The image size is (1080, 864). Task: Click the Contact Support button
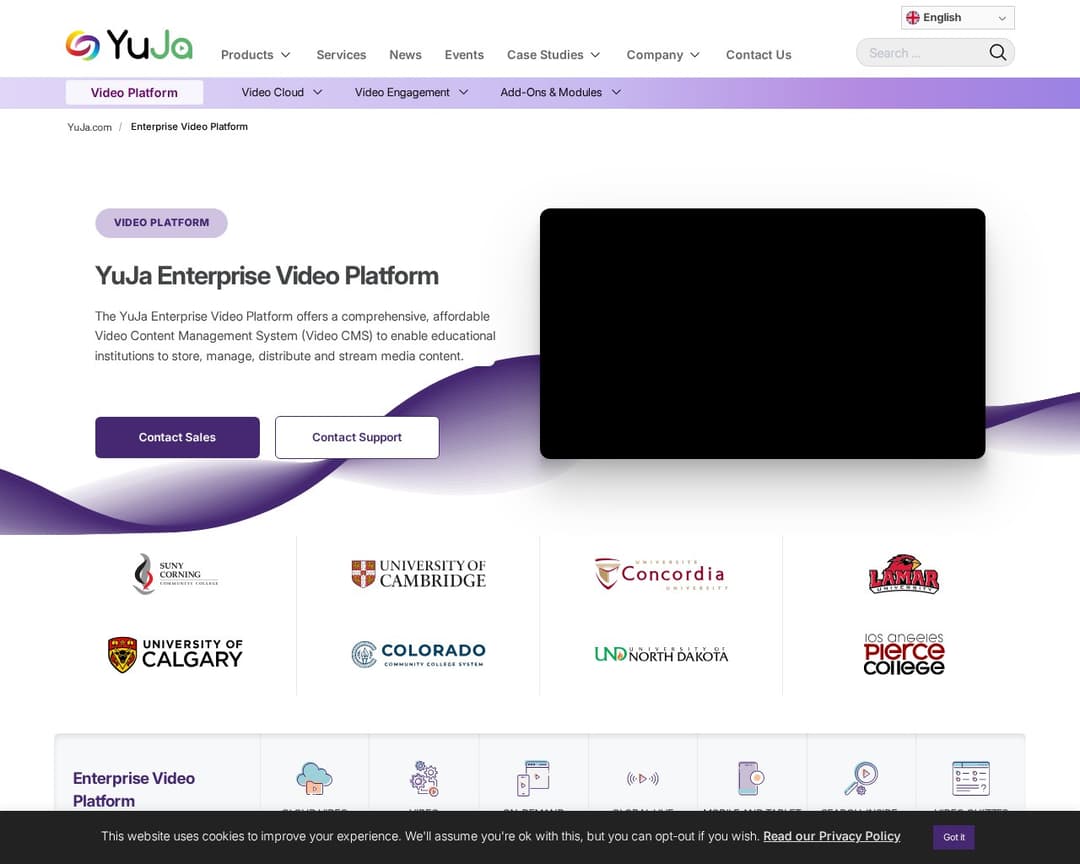pyautogui.click(x=357, y=438)
